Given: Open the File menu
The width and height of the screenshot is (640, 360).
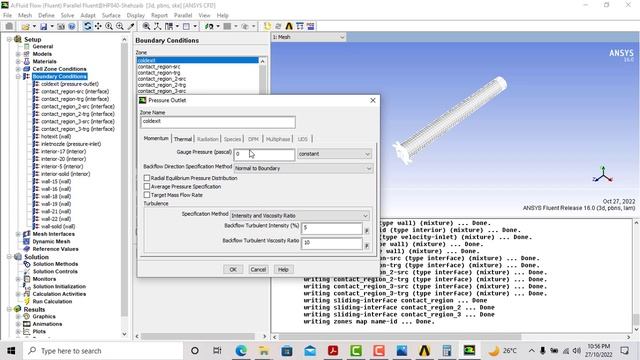Looking at the screenshot, I should pyautogui.click(x=7, y=16).
